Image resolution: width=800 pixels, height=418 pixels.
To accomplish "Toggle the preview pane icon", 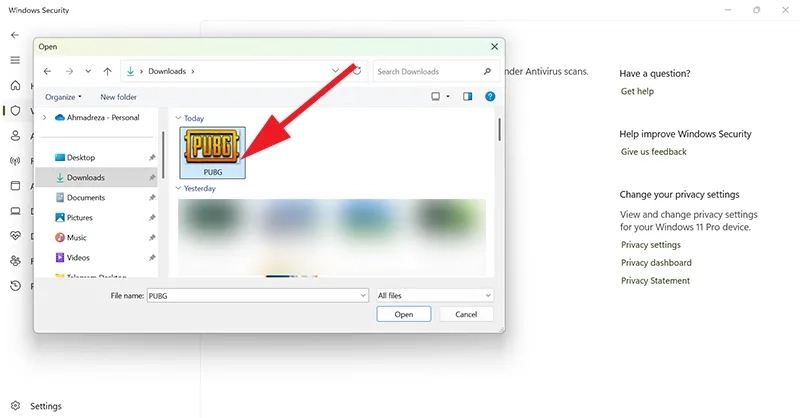I will [468, 97].
